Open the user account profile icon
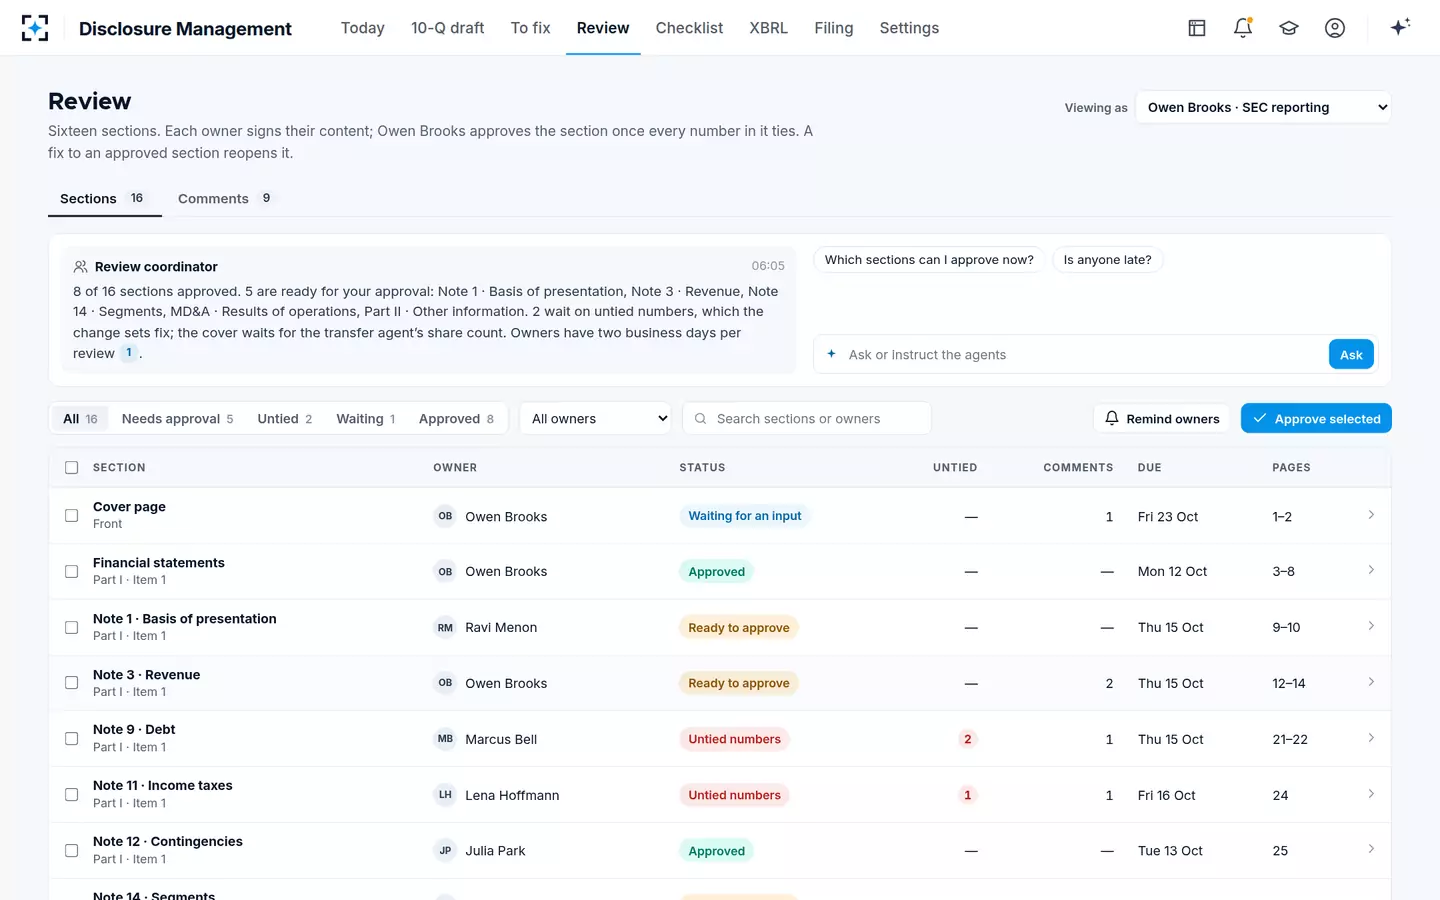 pos(1335,28)
